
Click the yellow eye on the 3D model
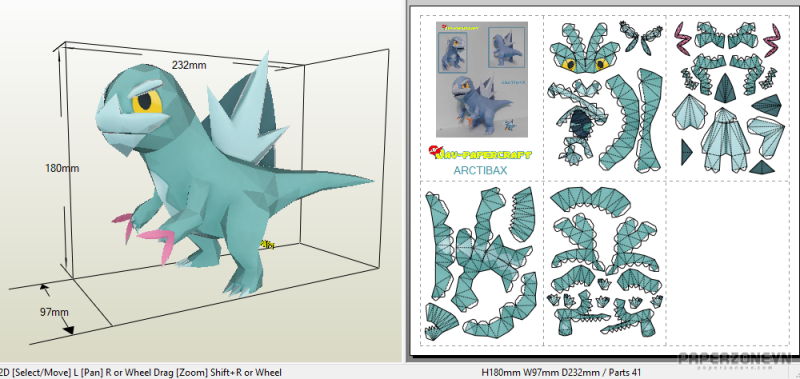[147, 102]
